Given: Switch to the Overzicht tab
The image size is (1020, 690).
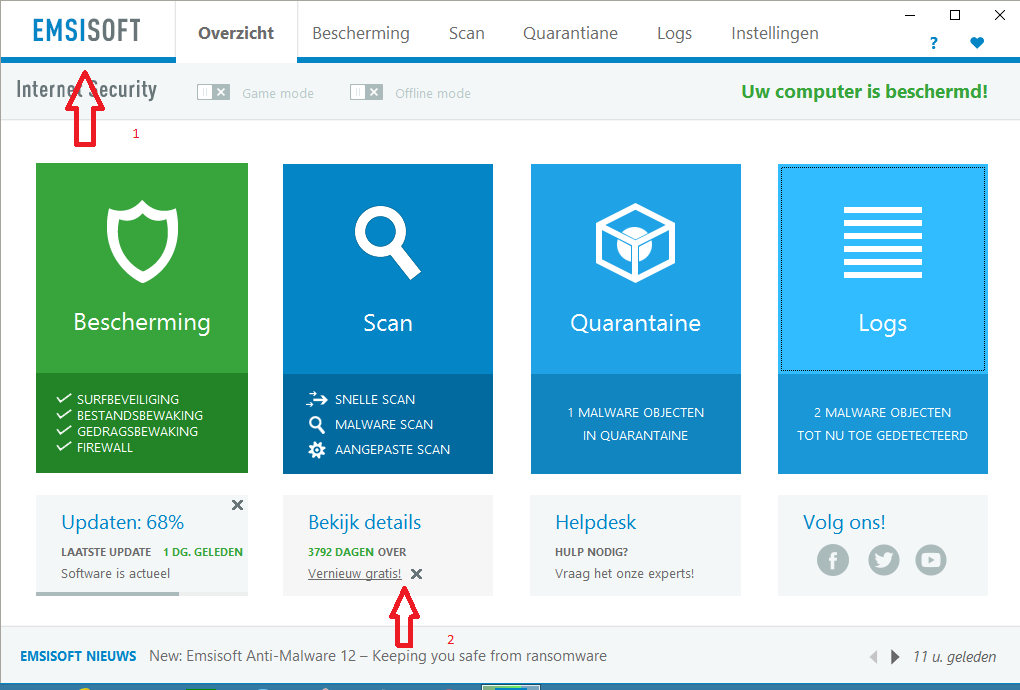Looking at the screenshot, I should tap(236, 33).
